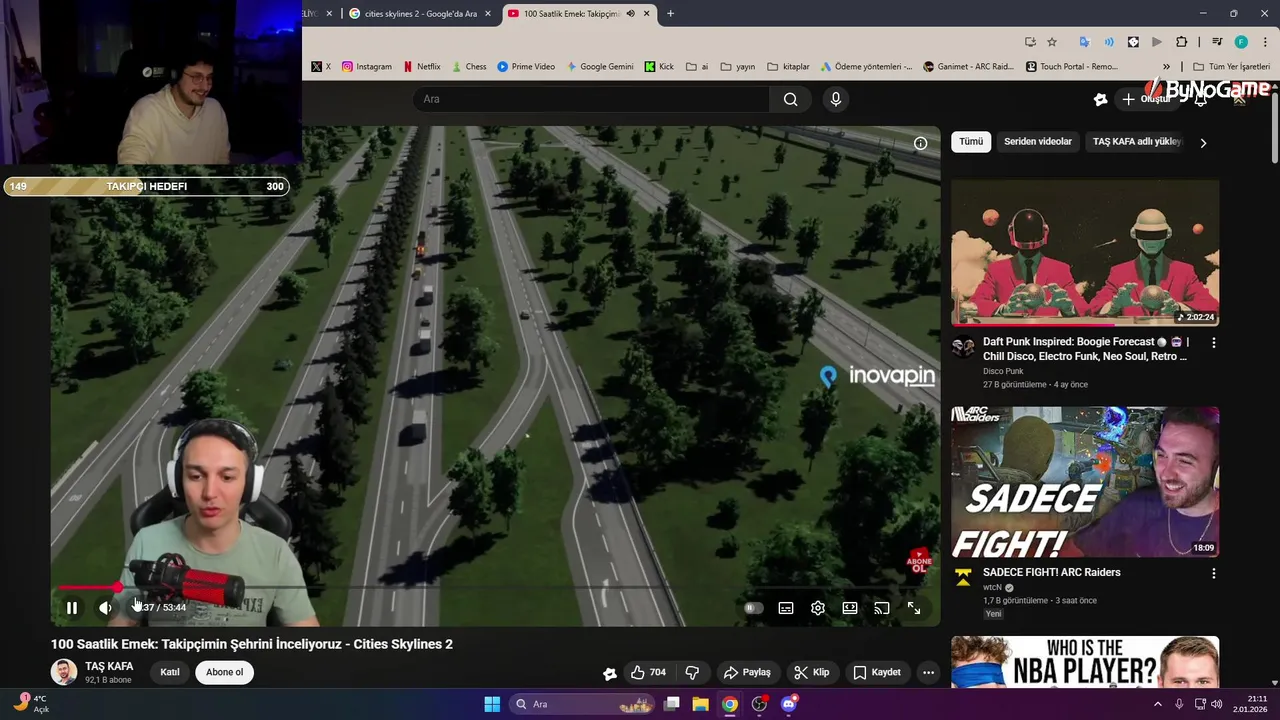Show hidden system tray icons chevron

tap(1158, 704)
